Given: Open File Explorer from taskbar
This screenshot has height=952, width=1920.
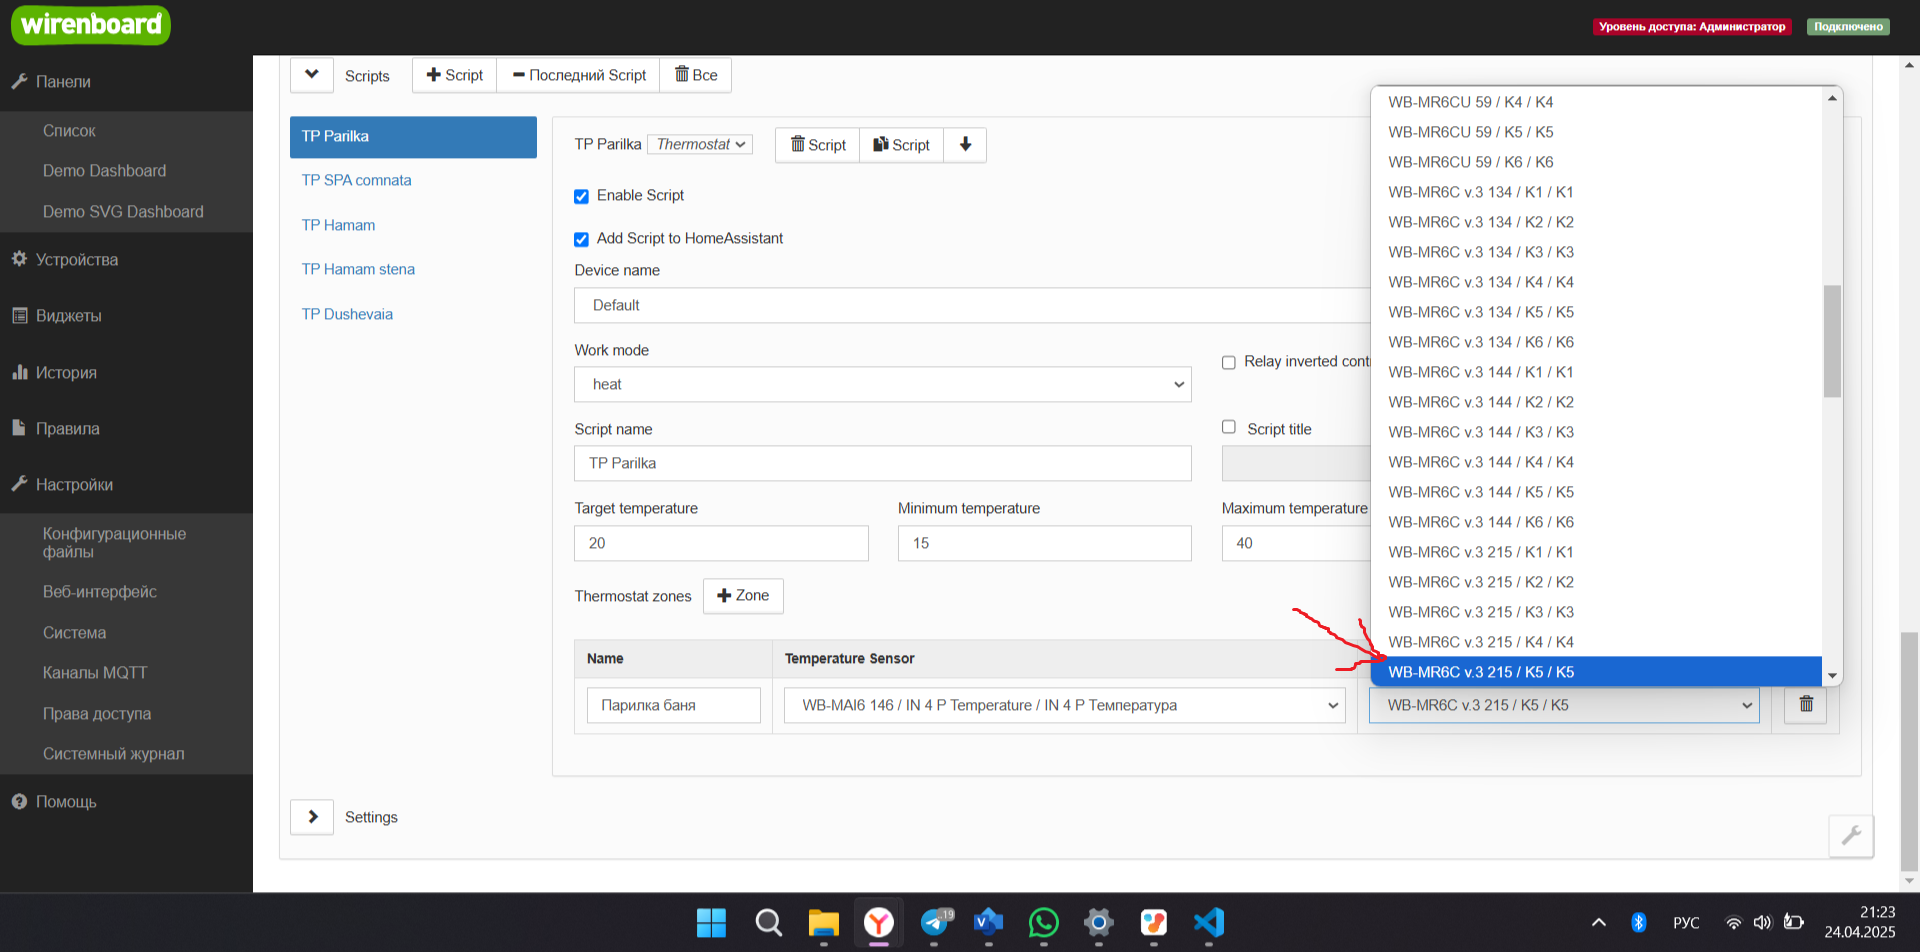Looking at the screenshot, I should click(823, 922).
